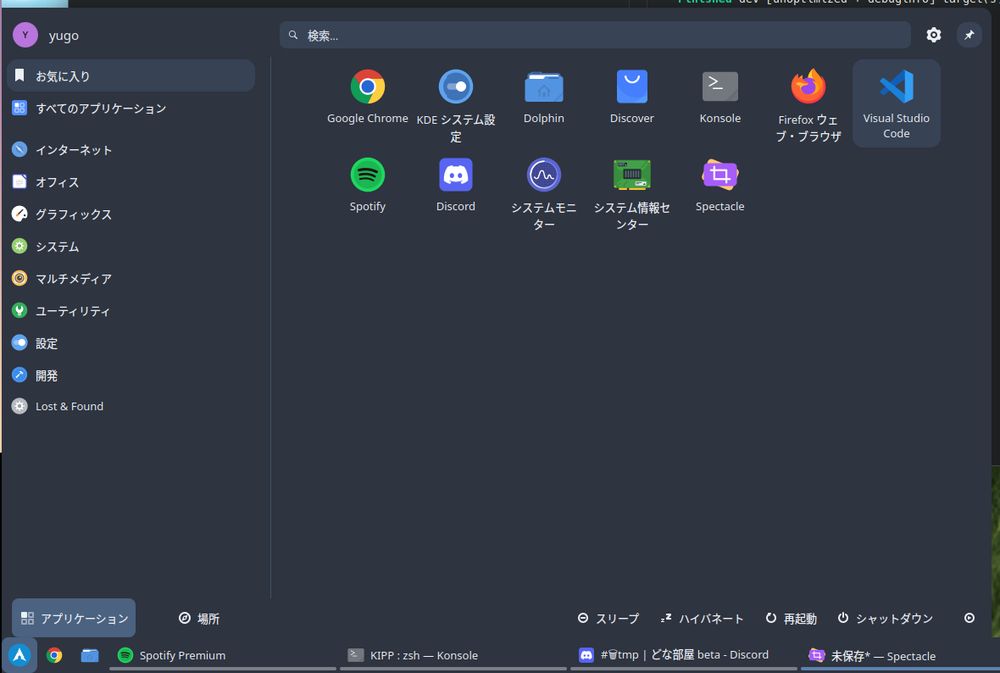Click シャットダウン button
Viewport: 1000px width, 673px height.
[885, 618]
